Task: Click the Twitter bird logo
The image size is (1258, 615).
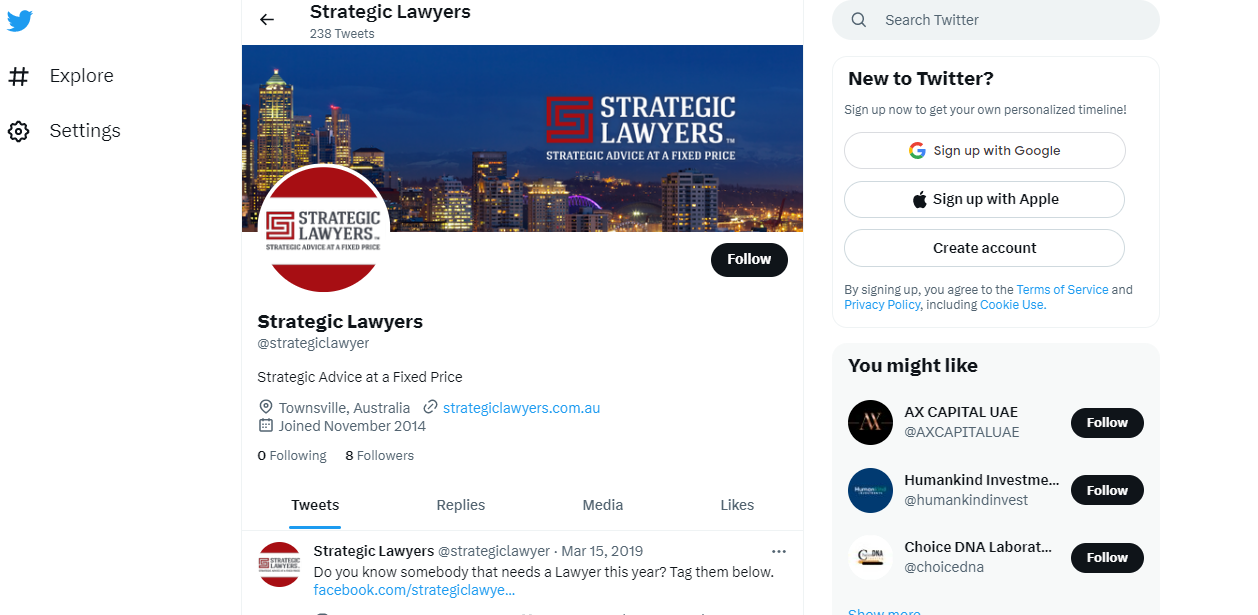Action: [19, 21]
